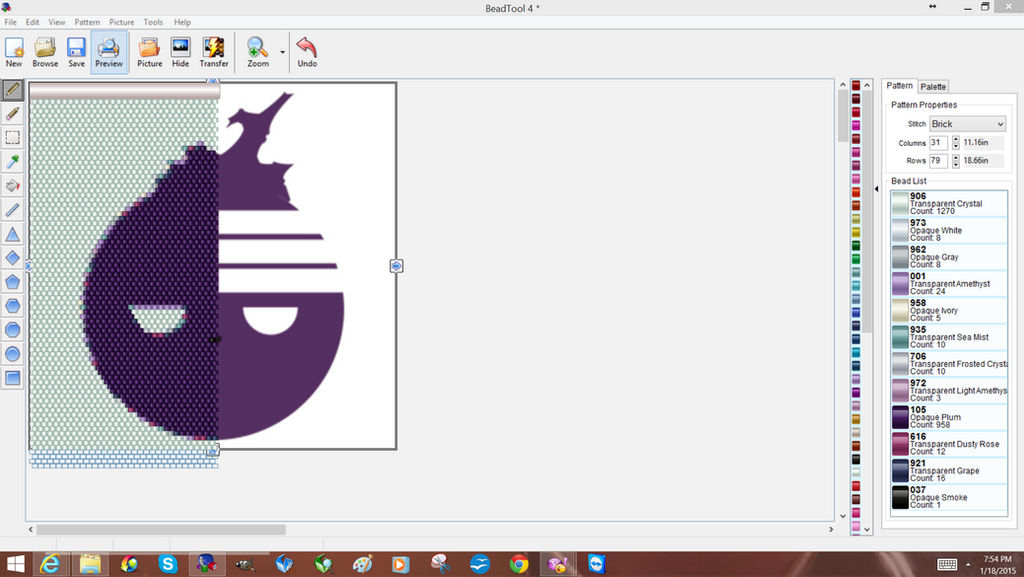Viewport: 1024px width, 577px height.
Task: Hide the background picture
Action: click(180, 52)
